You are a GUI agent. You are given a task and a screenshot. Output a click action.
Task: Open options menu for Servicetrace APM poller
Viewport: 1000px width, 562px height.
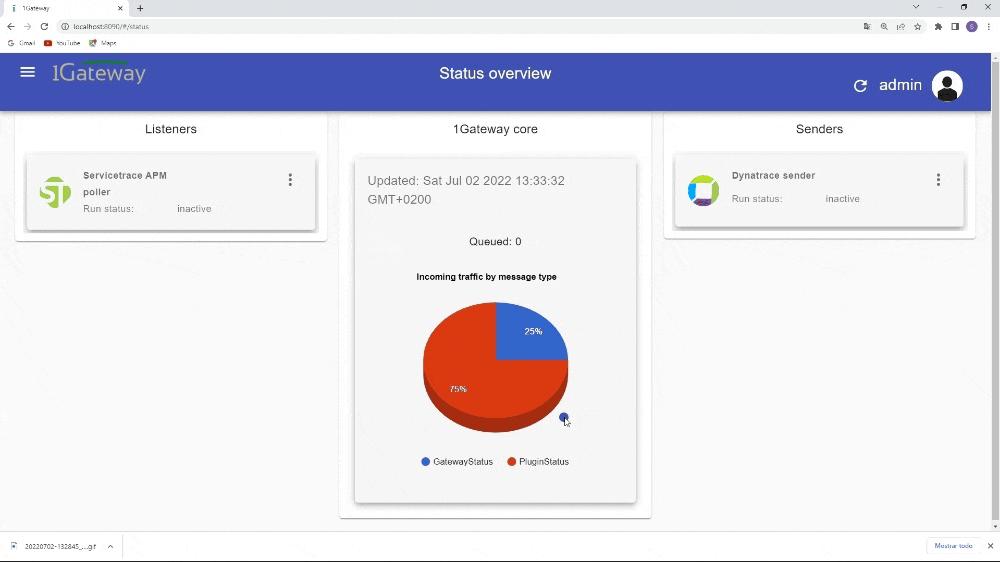(290, 180)
